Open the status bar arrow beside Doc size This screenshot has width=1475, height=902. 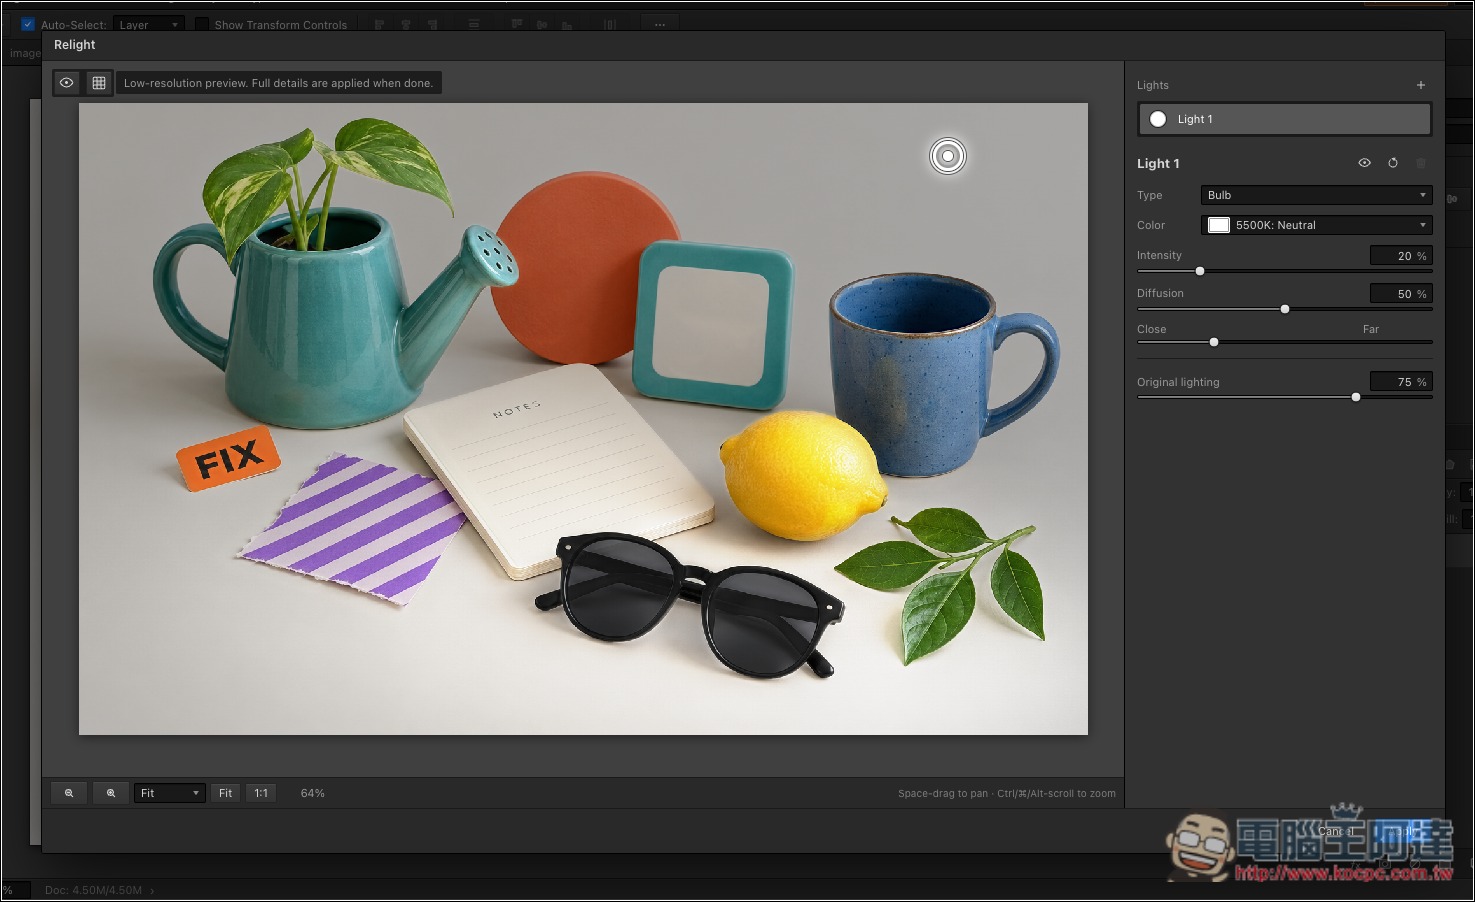[x=152, y=890]
